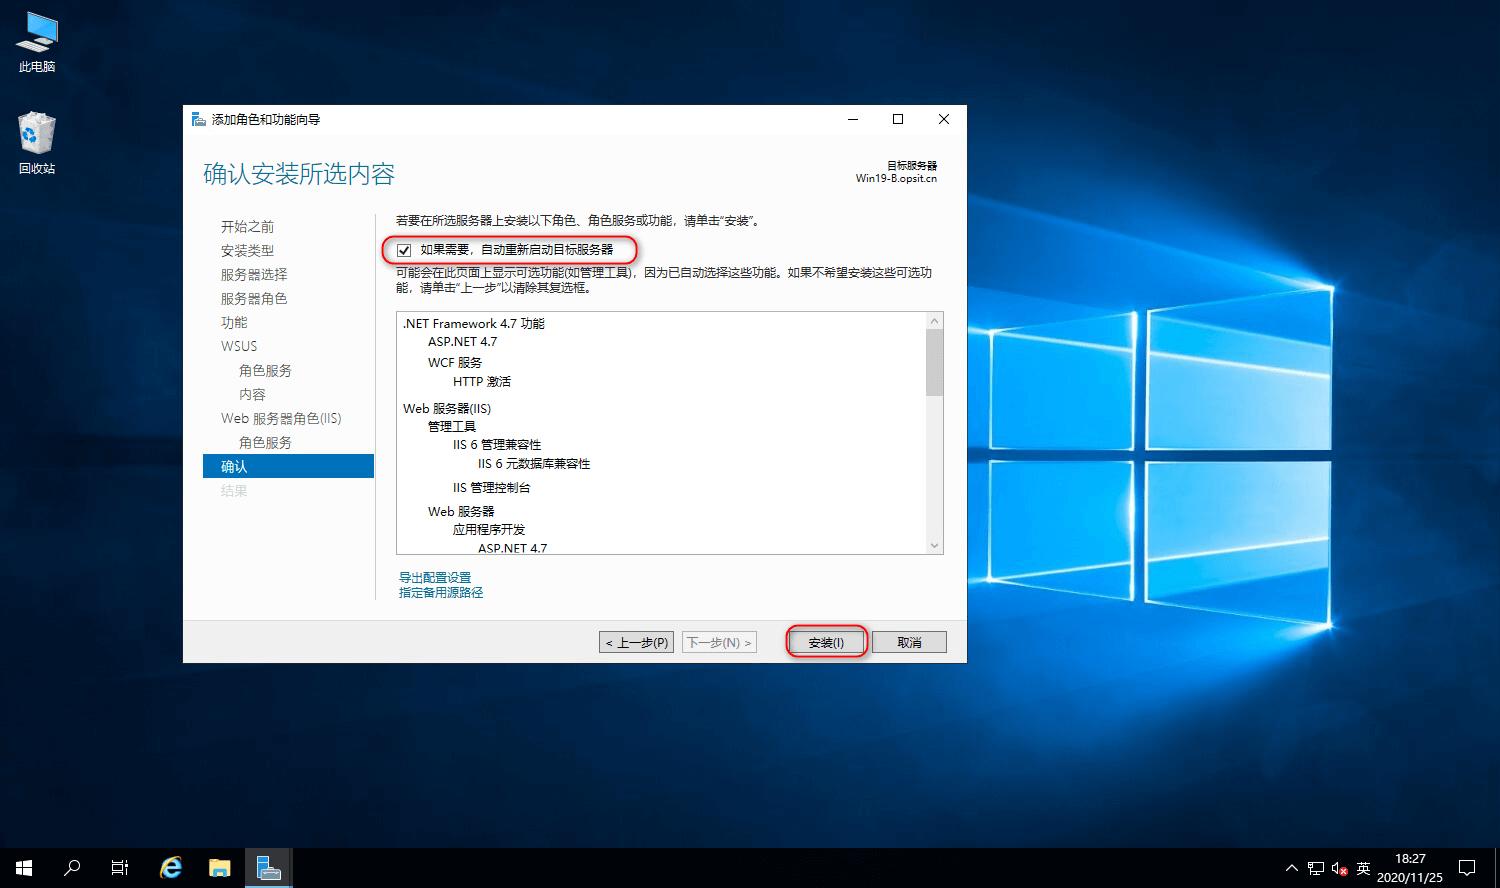Open the notification center icon
This screenshot has height=888, width=1500.
pyautogui.click(x=1467, y=868)
